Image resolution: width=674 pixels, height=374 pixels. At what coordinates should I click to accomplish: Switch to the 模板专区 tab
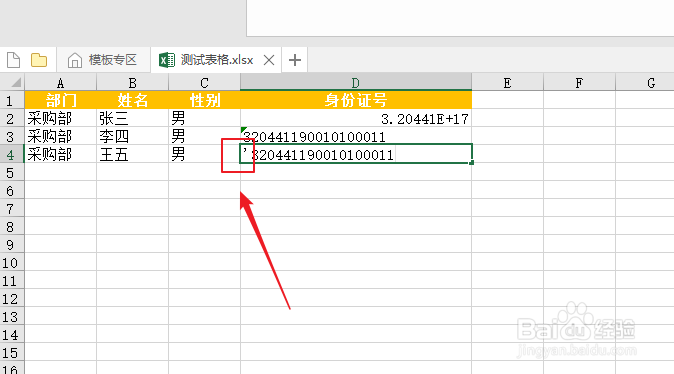[103, 60]
